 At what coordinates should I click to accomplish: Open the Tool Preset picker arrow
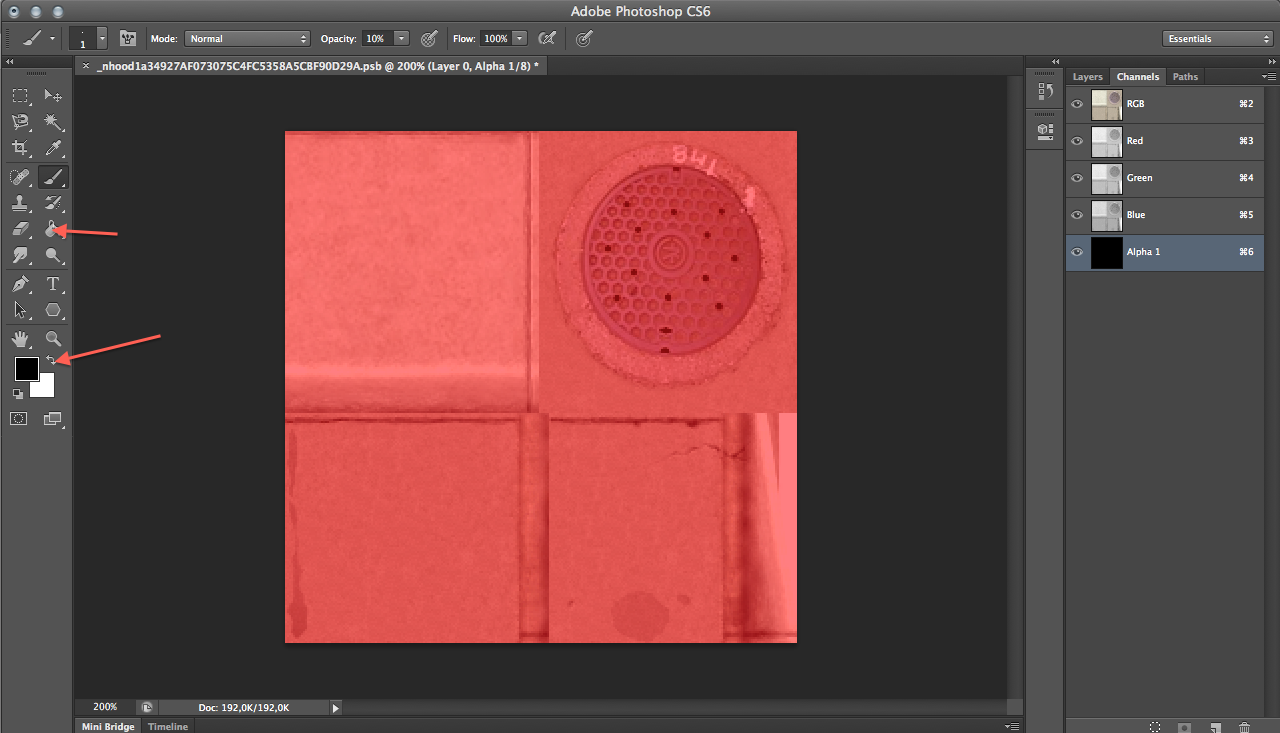click(52, 38)
